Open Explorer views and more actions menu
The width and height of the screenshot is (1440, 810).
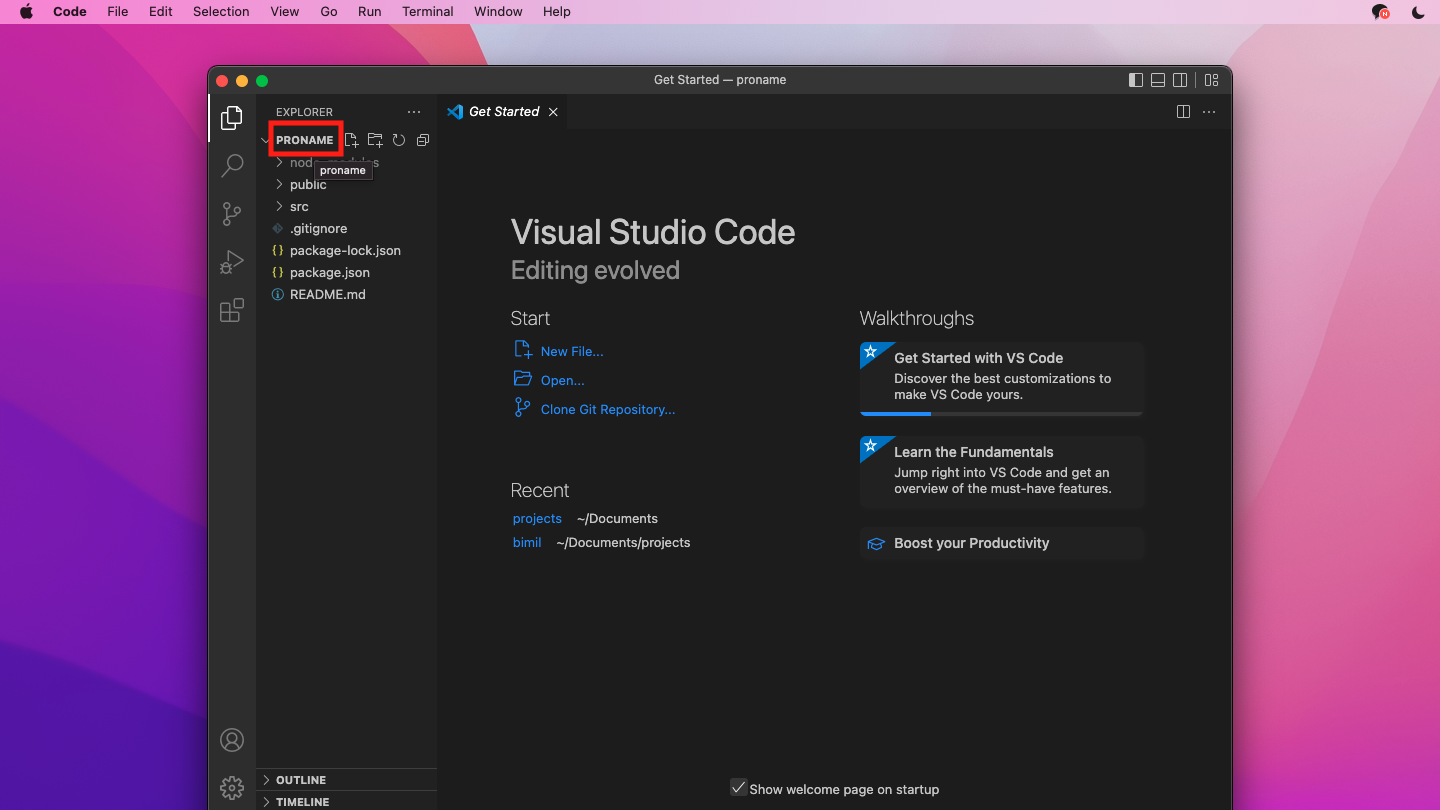point(414,112)
